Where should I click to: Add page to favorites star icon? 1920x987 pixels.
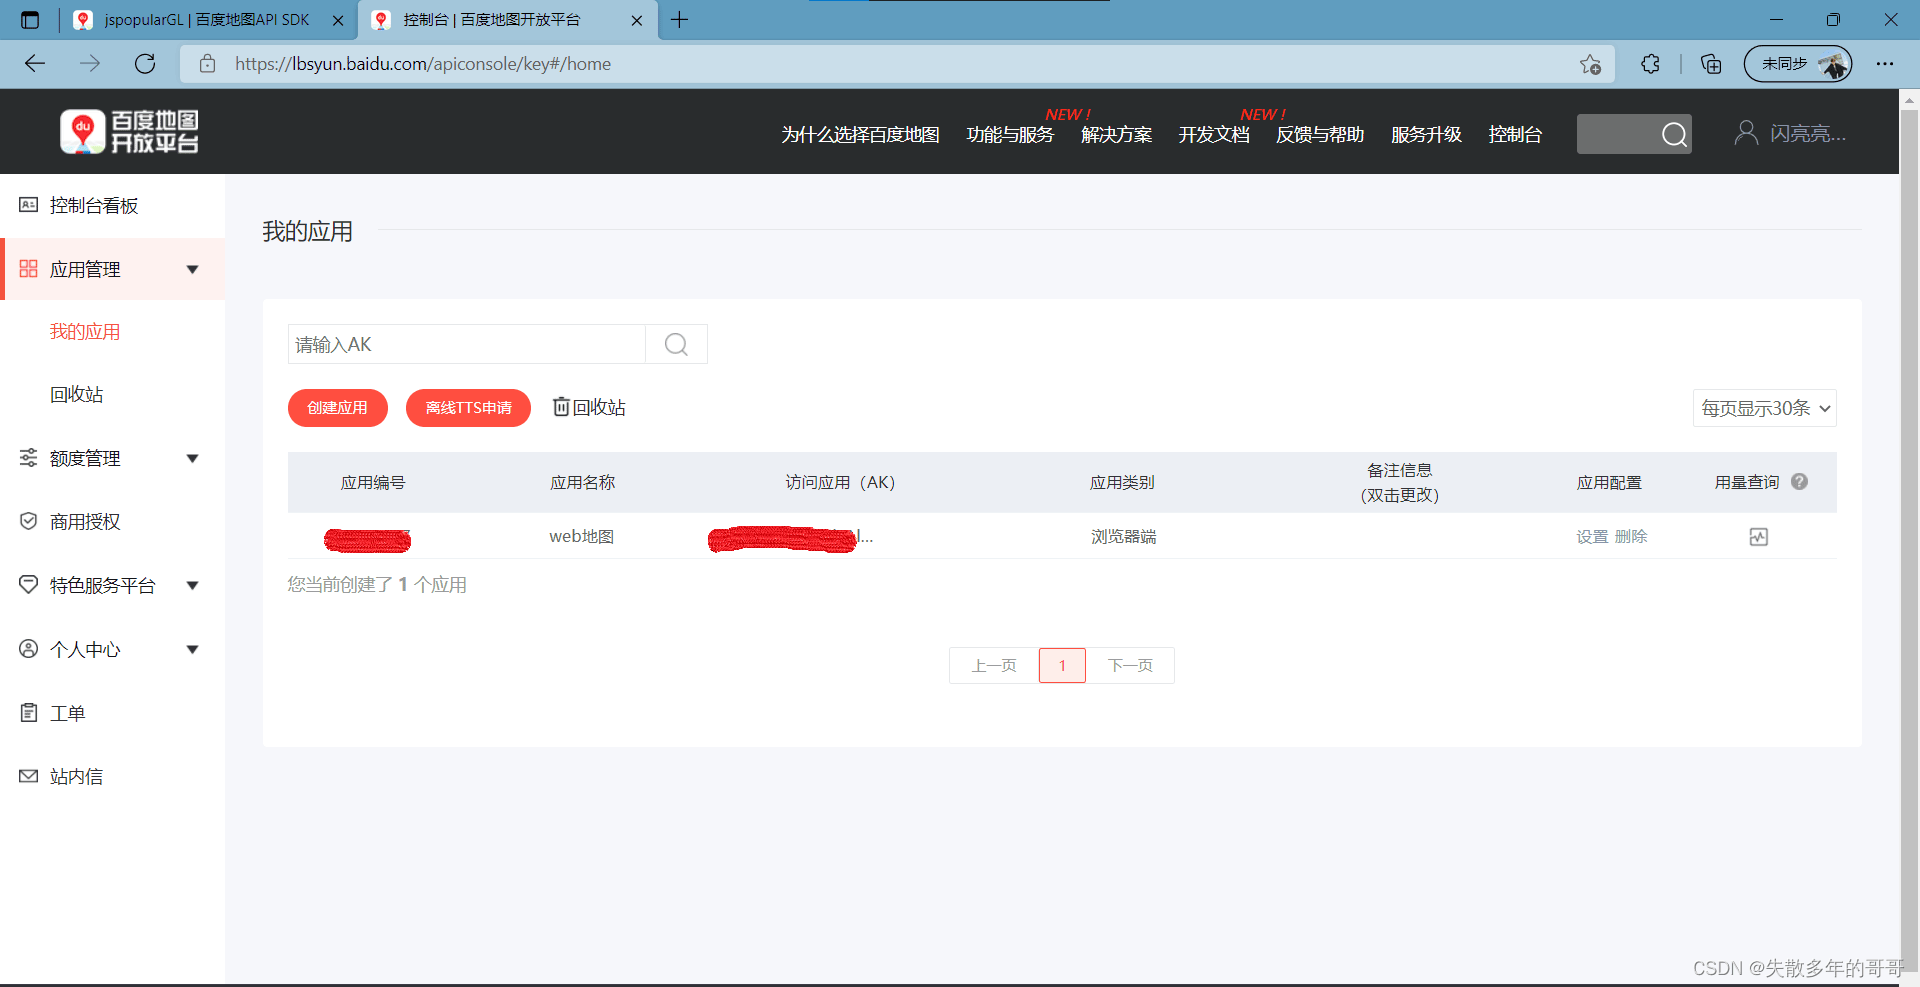point(1590,64)
